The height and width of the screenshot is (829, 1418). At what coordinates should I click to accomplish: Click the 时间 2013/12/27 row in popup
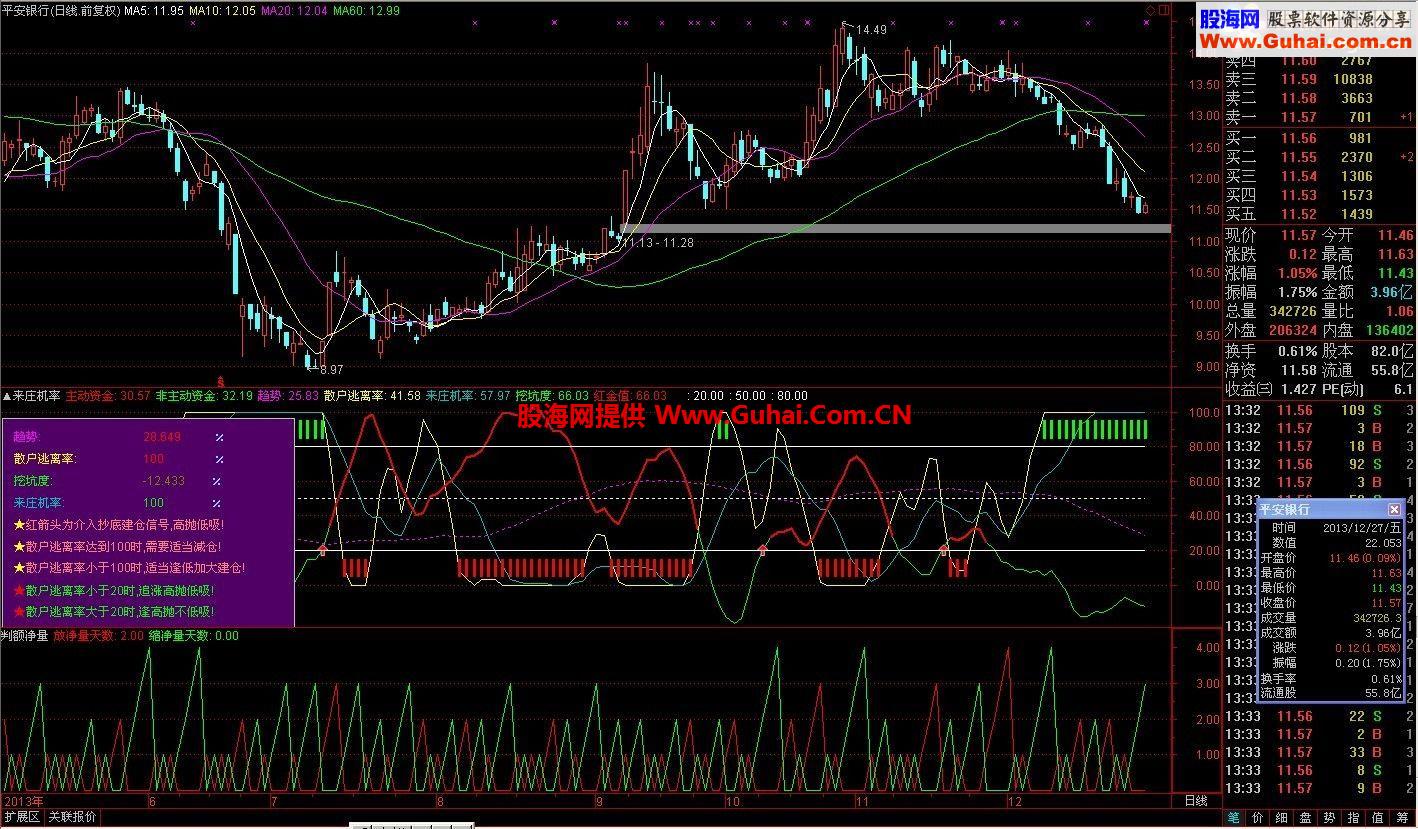pos(1330,528)
